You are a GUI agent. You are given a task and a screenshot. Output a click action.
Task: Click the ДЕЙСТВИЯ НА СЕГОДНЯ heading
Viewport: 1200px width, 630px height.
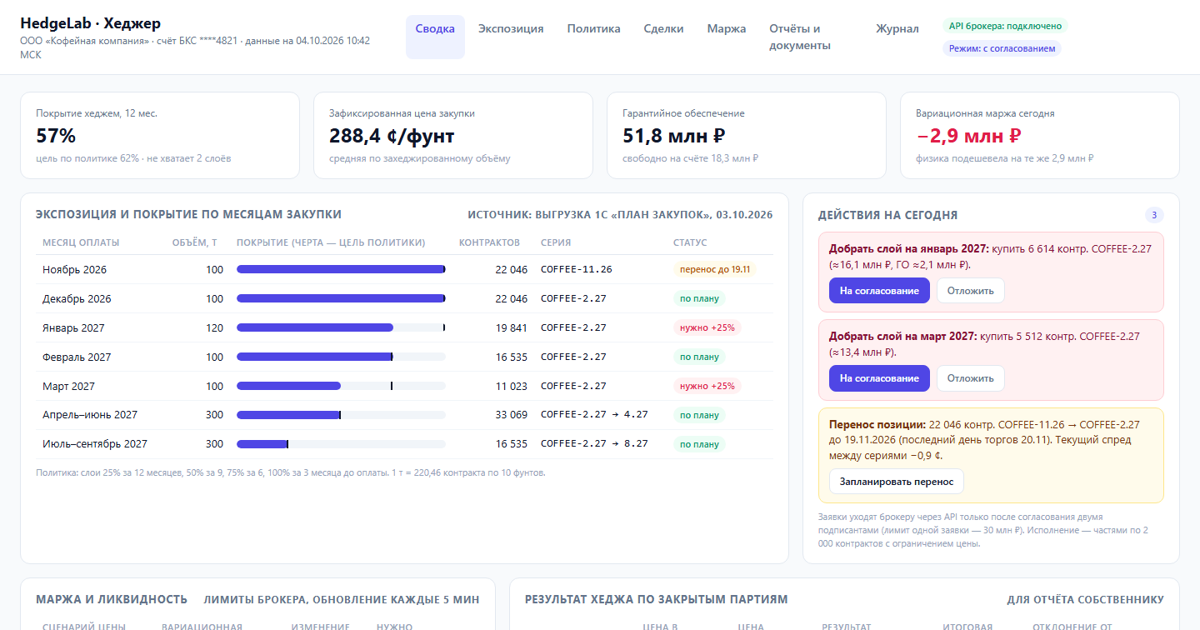coord(888,215)
